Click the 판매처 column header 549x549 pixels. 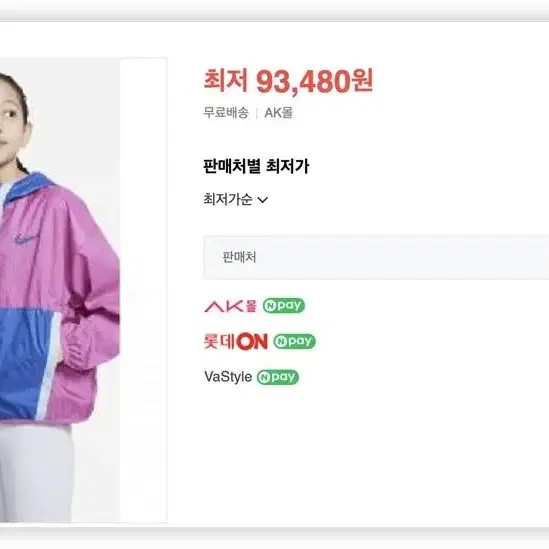click(239, 257)
